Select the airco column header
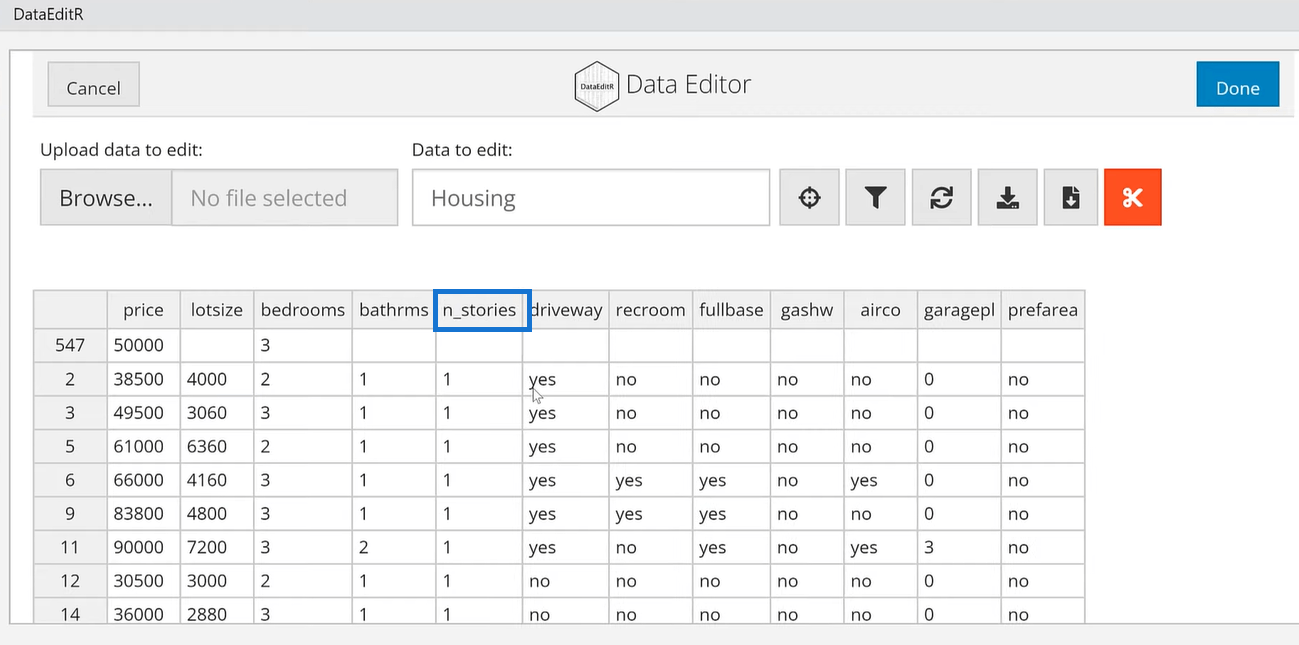1299x645 pixels. tap(880, 309)
